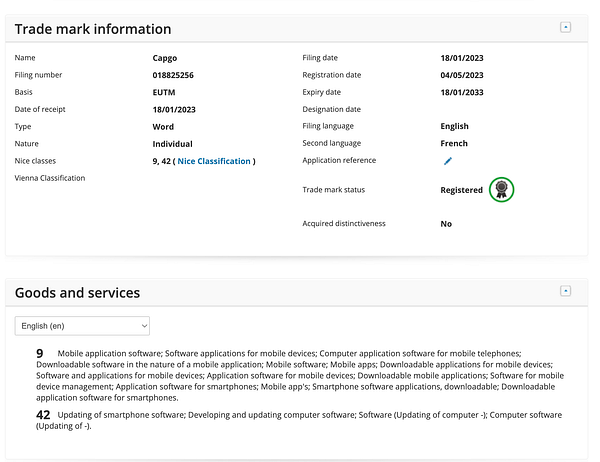Click the Expiry date value 18/01/2033
Viewport: 600px width, 462px height.
pos(462,92)
